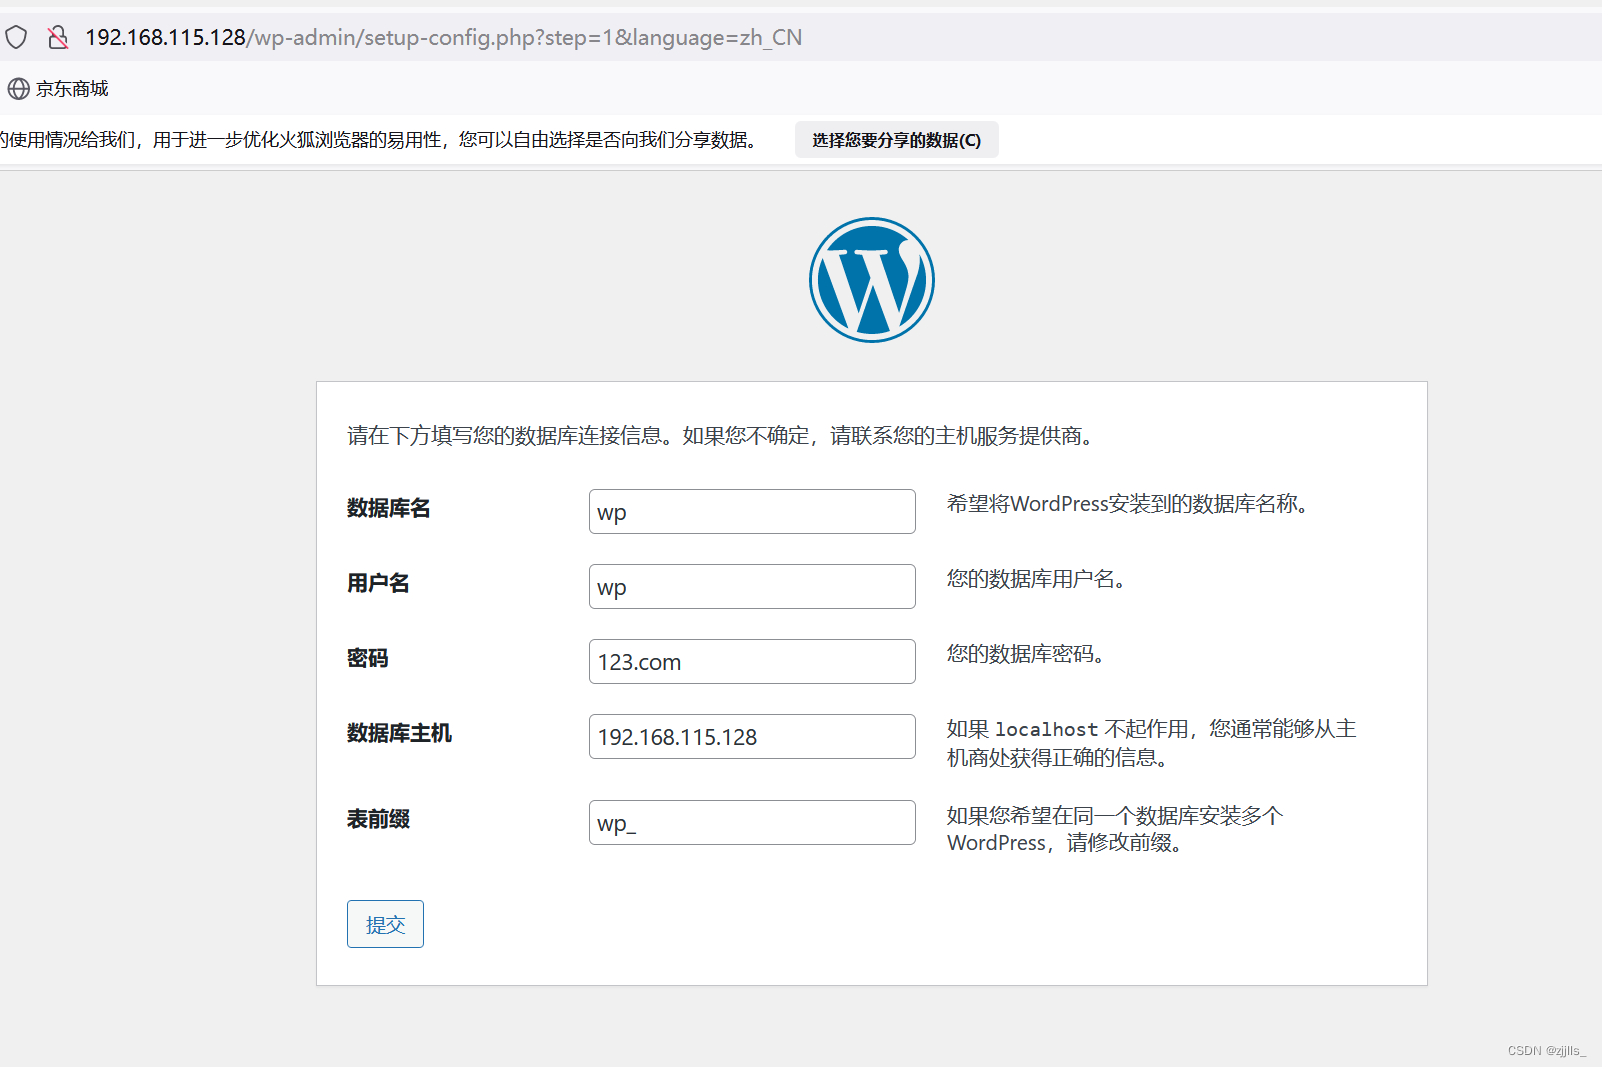Click the 密码 label text

click(x=367, y=658)
